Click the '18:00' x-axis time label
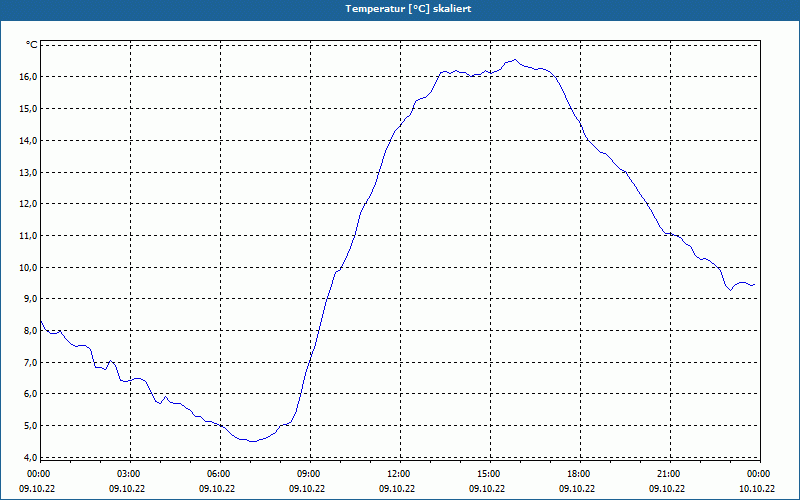Viewport: 800px width, 500px height. (578, 474)
